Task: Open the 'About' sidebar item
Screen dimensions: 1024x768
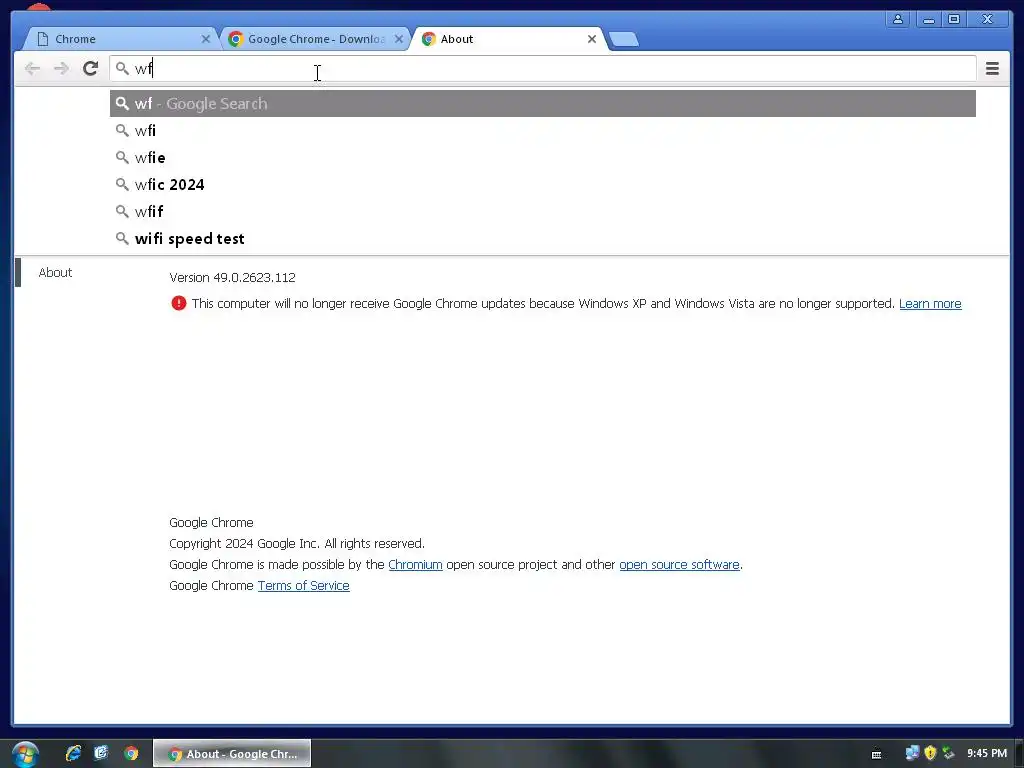Action: click(56, 272)
